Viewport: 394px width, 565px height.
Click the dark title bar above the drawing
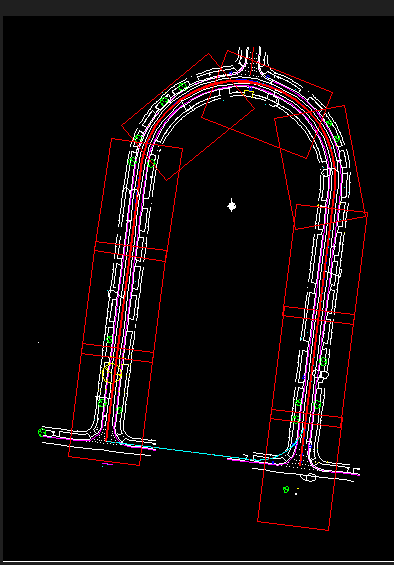point(197,8)
